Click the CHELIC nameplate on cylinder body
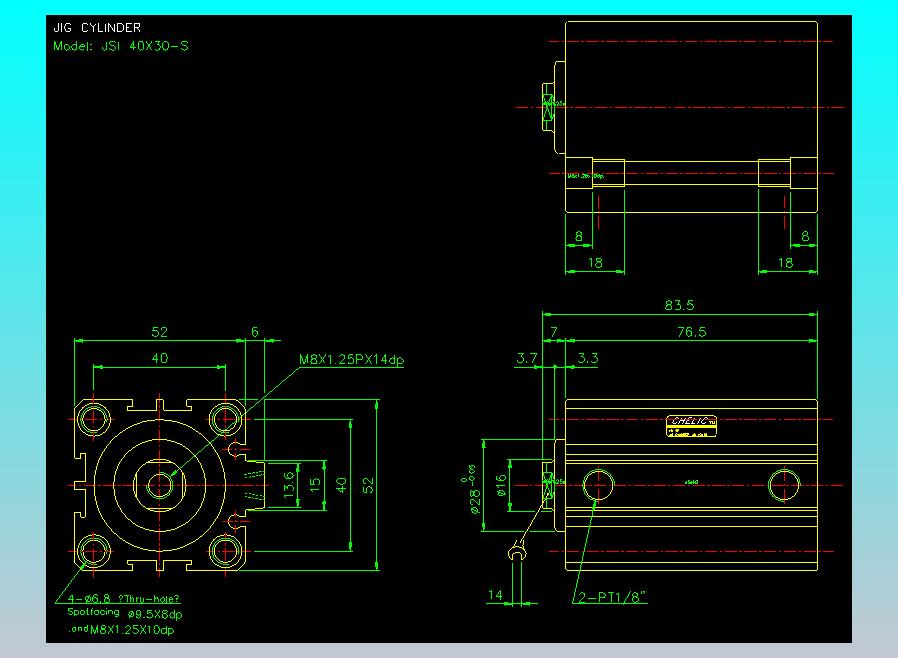The image size is (898, 658). [x=691, y=427]
